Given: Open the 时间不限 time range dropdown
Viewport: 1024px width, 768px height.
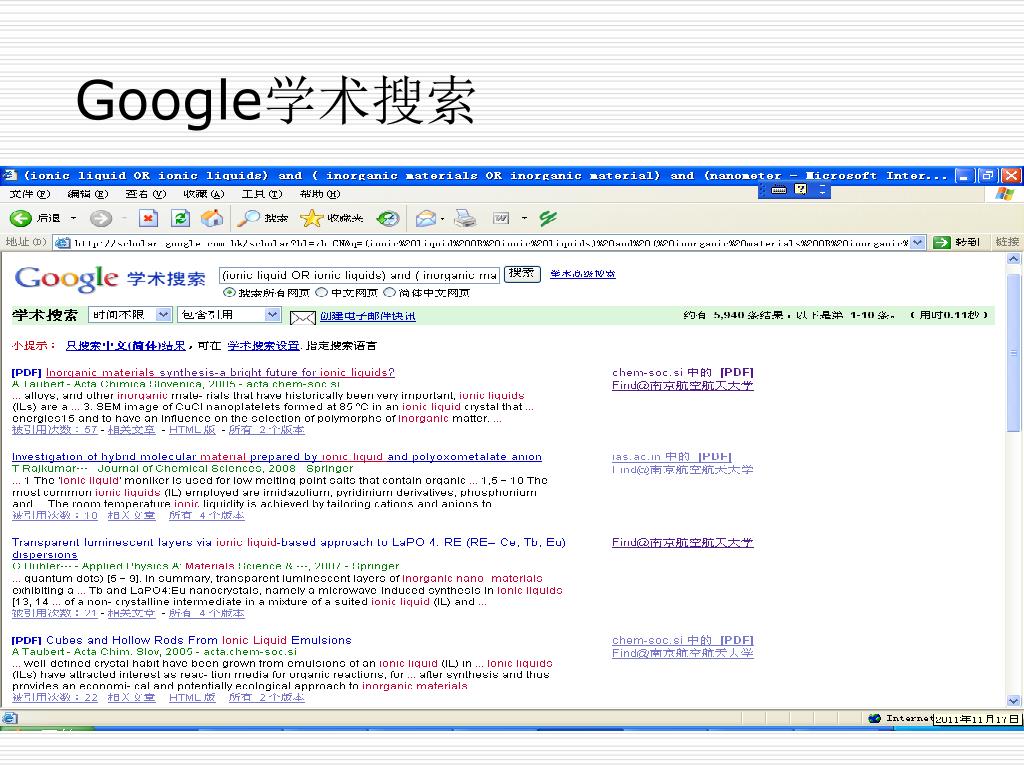Looking at the screenshot, I should (130, 315).
